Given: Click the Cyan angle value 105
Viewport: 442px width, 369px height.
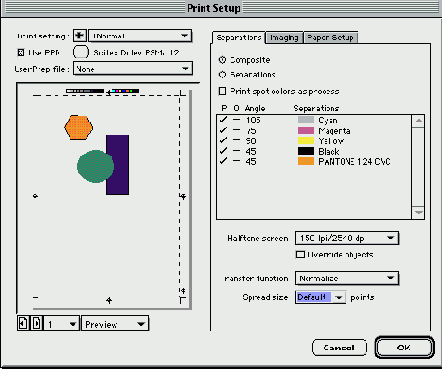Looking at the screenshot, I should tap(253, 120).
